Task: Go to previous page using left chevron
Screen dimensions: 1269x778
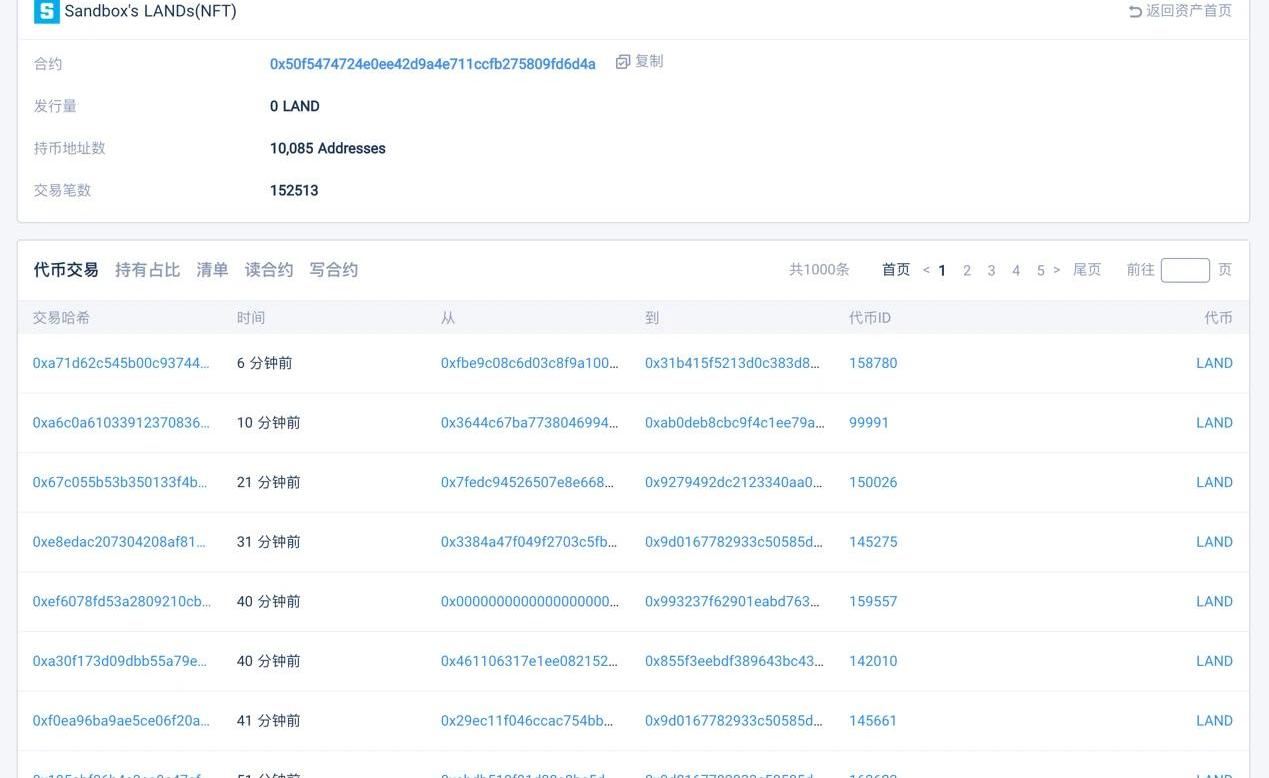Action: 926,270
